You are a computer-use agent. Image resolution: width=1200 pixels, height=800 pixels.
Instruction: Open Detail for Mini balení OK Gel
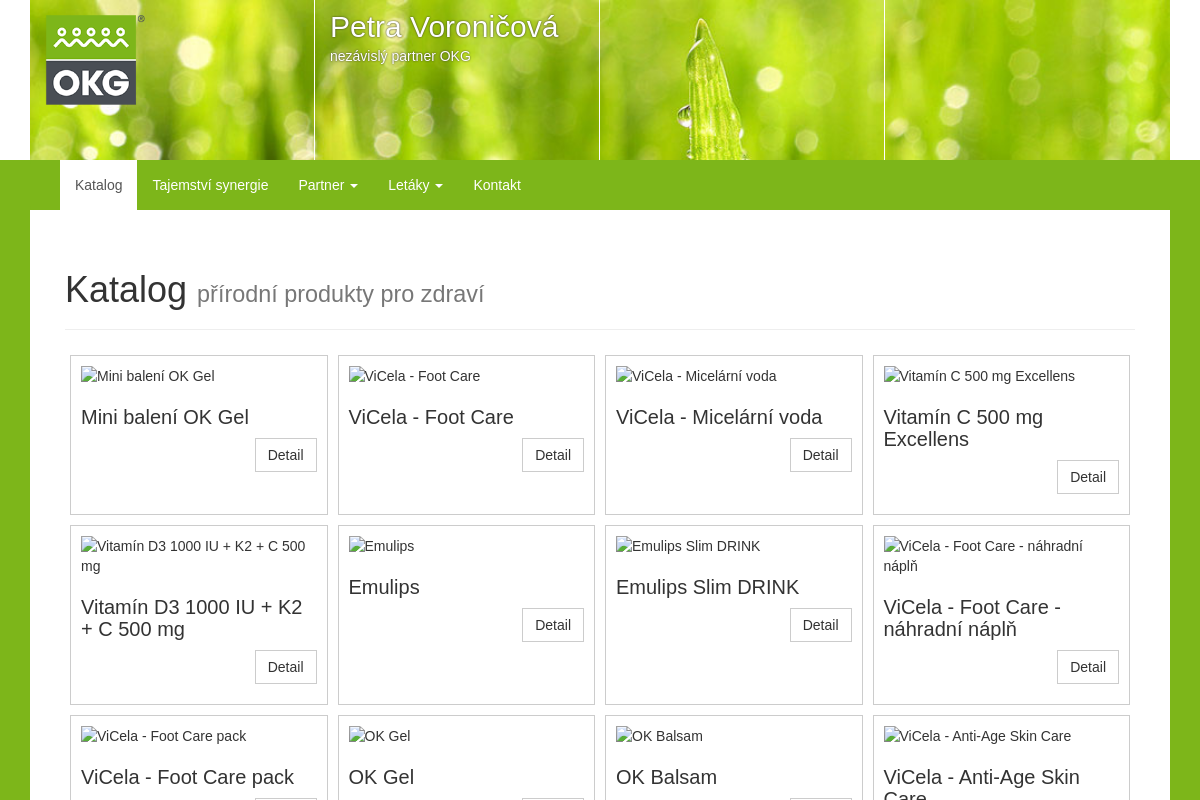click(x=285, y=455)
